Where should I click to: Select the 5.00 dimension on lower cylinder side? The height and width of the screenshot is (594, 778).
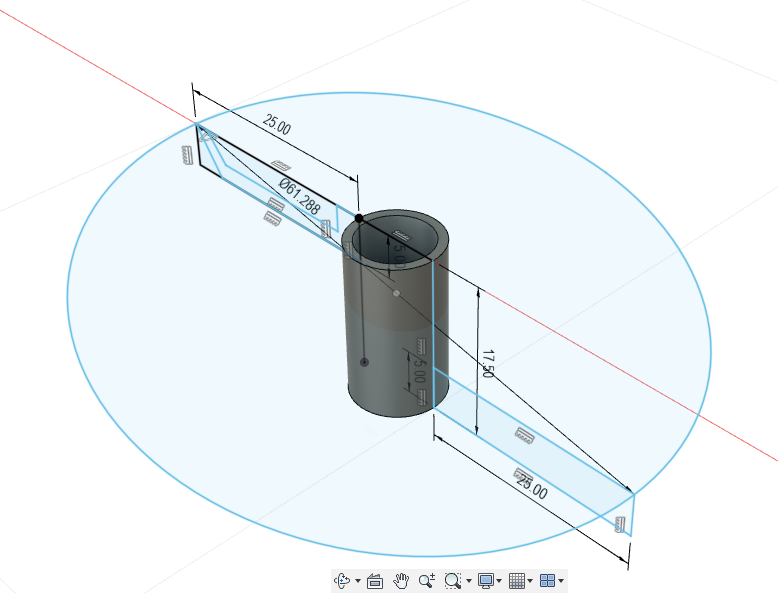[x=419, y=370]
